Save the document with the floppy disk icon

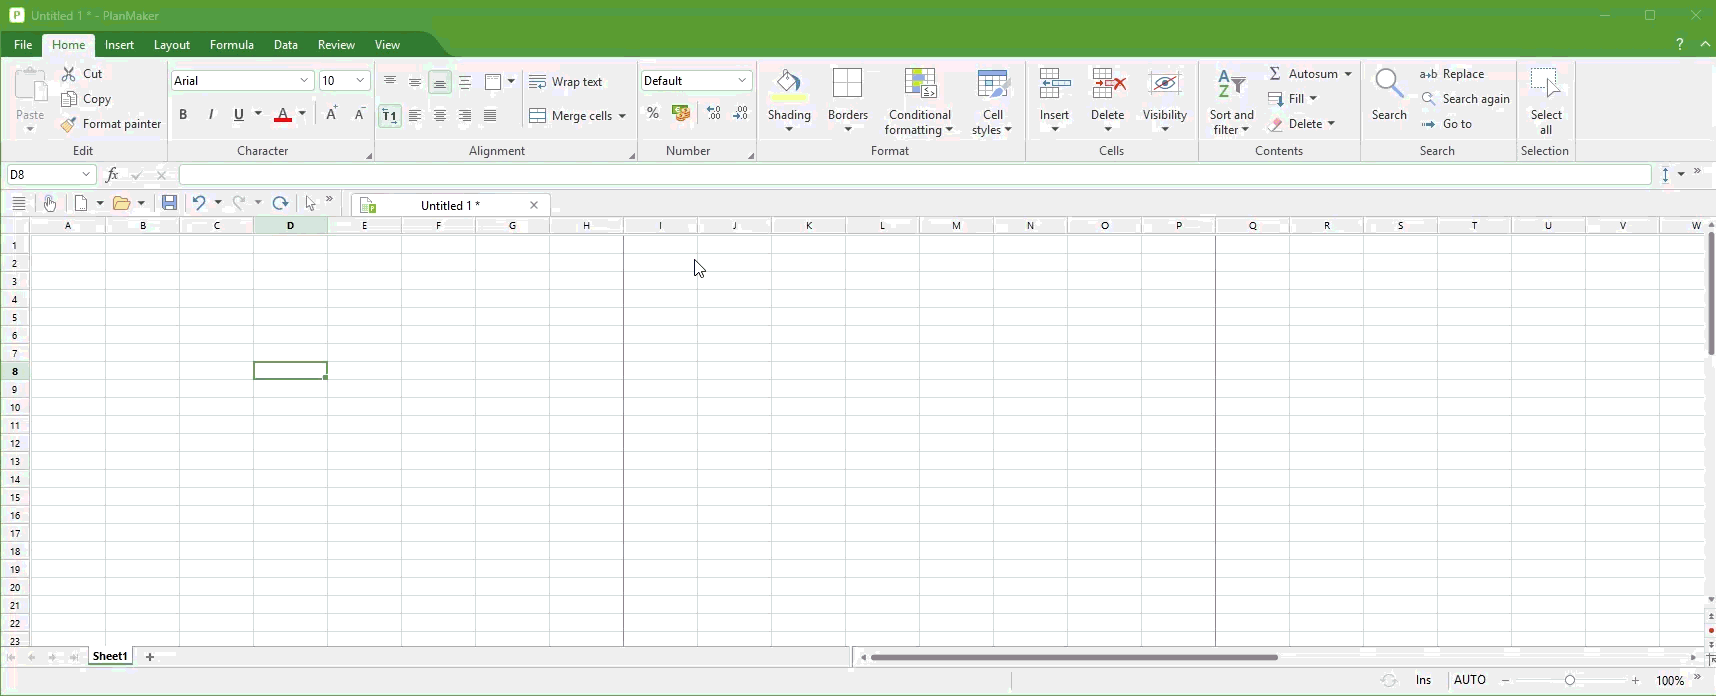tap(170, 204)
